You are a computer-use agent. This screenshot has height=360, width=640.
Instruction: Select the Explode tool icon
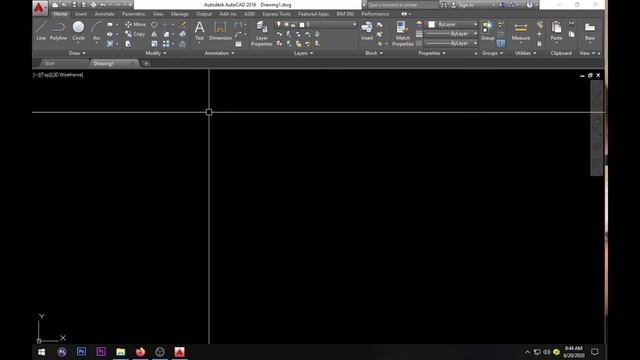(182, 34)
